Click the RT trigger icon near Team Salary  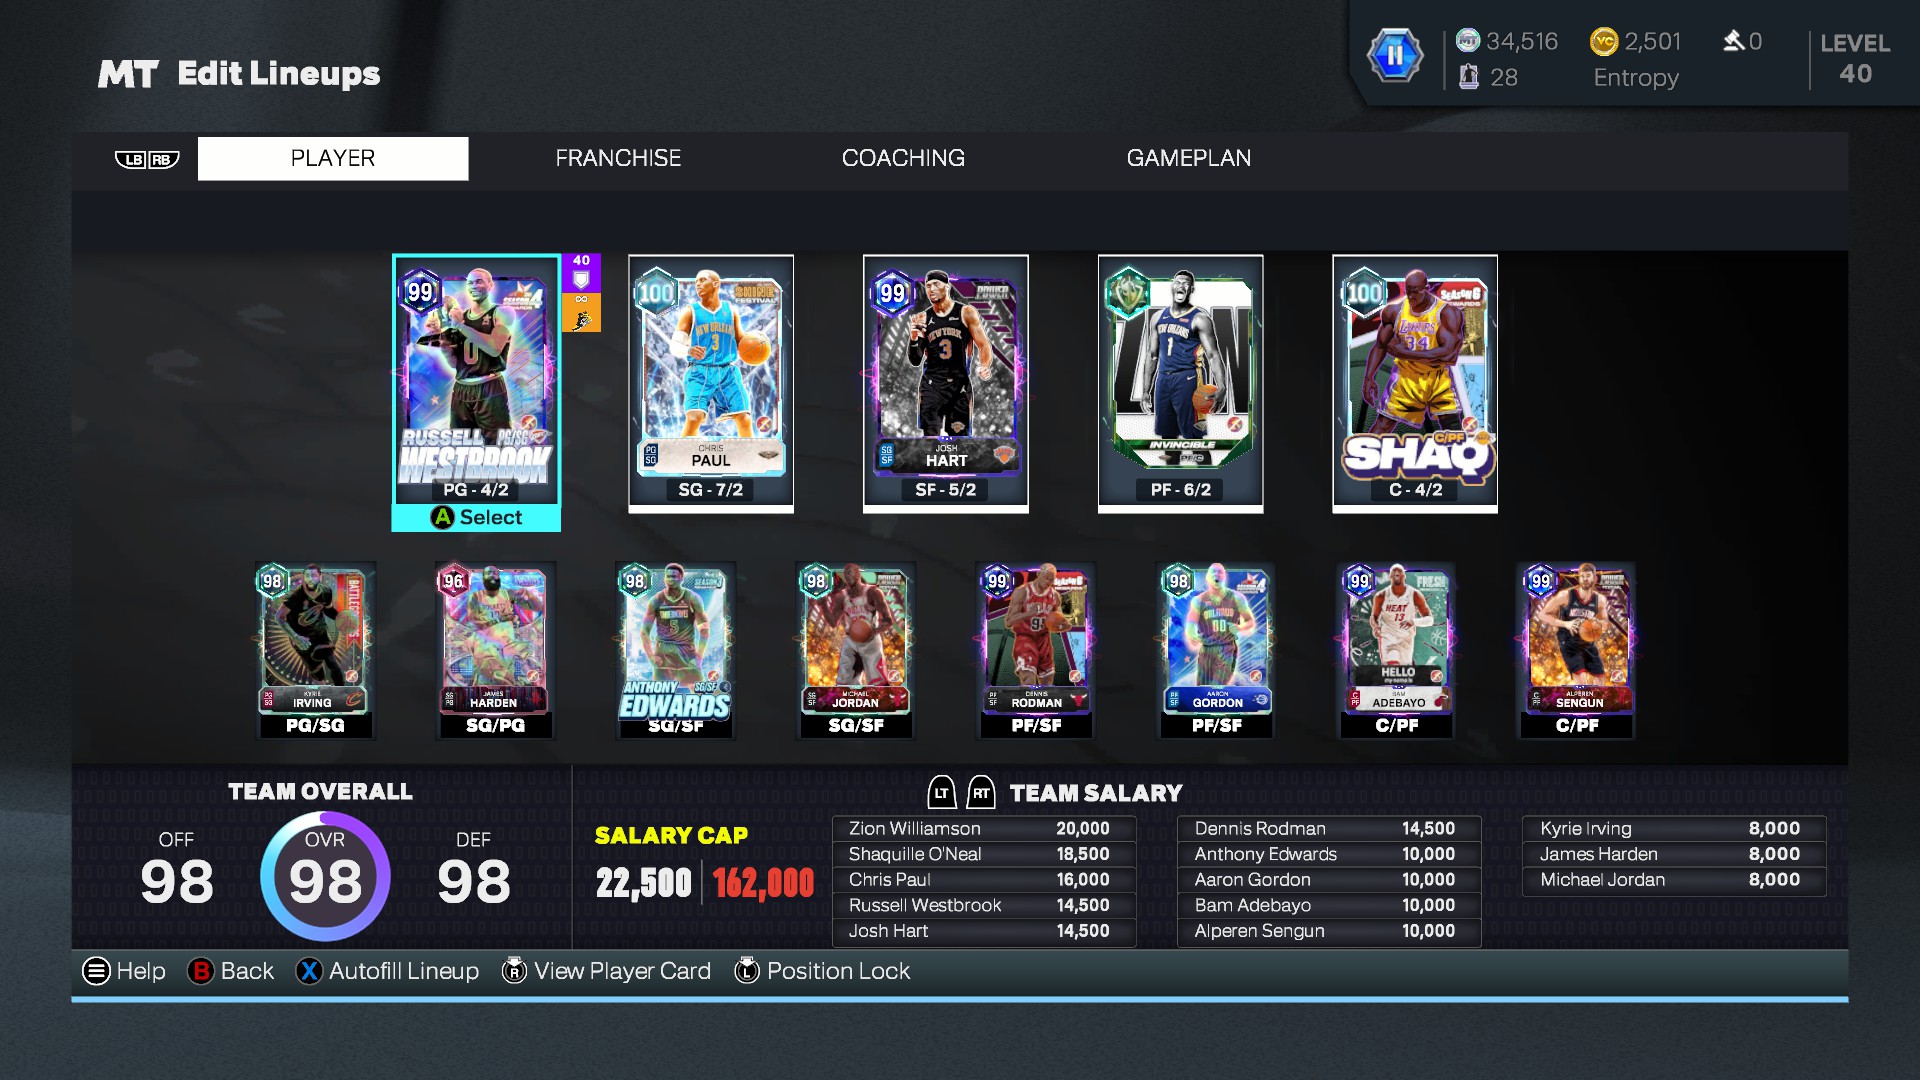981,793
